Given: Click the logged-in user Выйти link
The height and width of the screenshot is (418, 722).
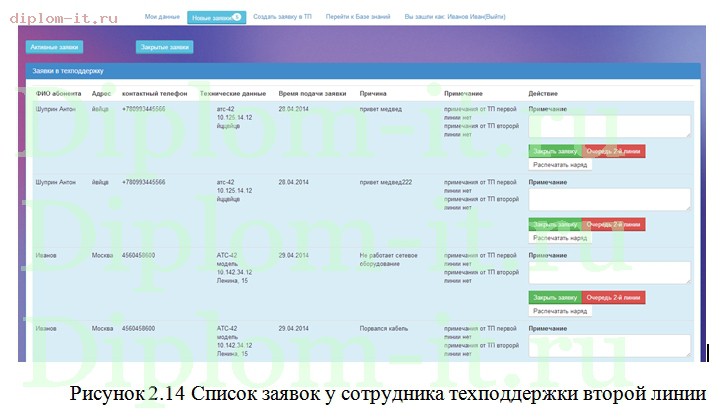Looking at the screenshot, I should pos(495,17).
